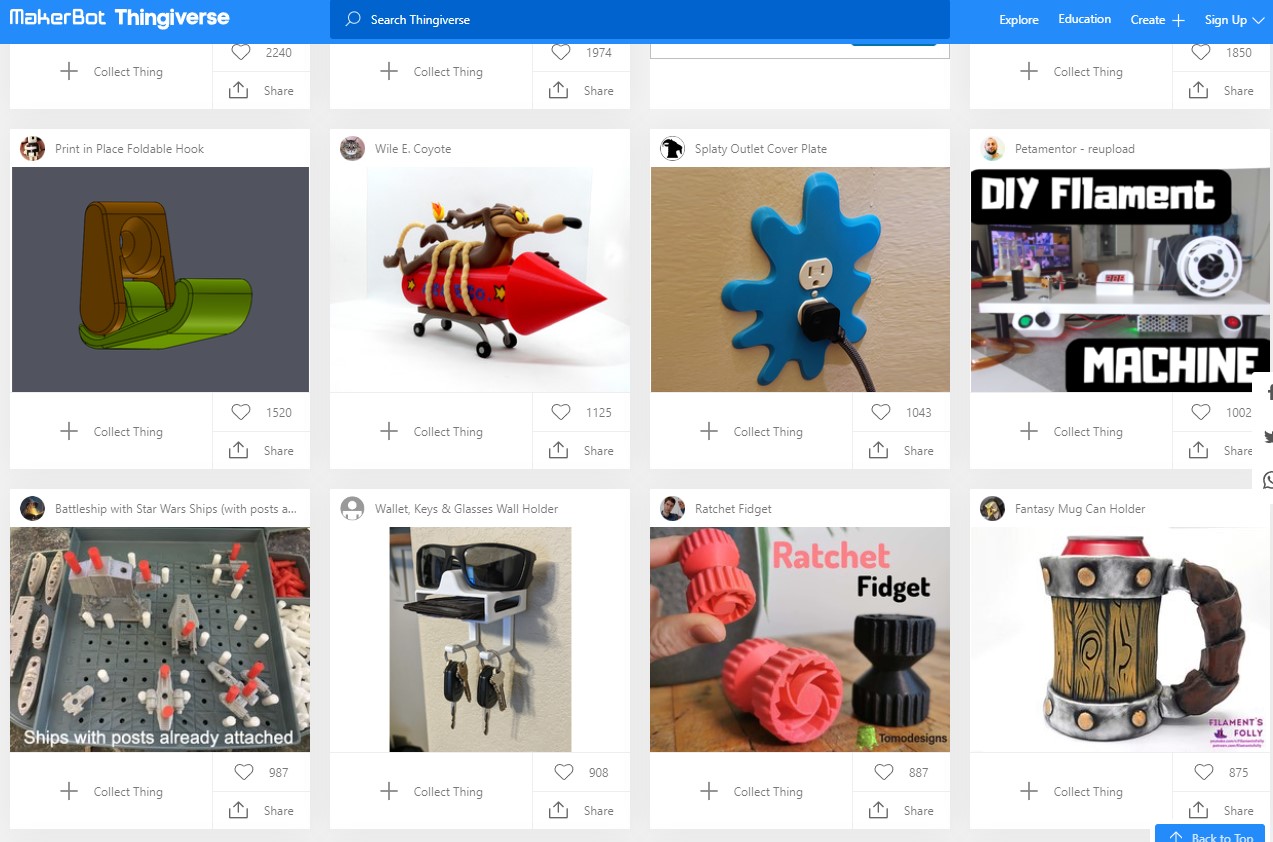View the Battleship board thumbnail
The width and height of the screenshot is (1273, 842).
pos(160,639)
